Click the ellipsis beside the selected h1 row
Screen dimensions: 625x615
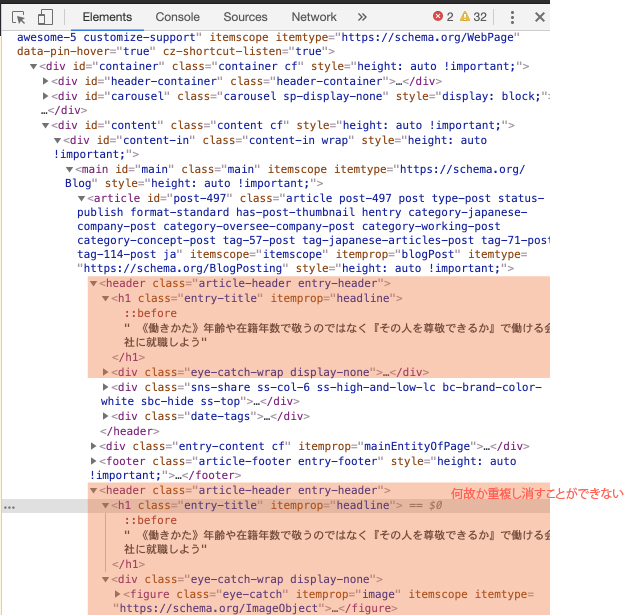tap(9, 507)
